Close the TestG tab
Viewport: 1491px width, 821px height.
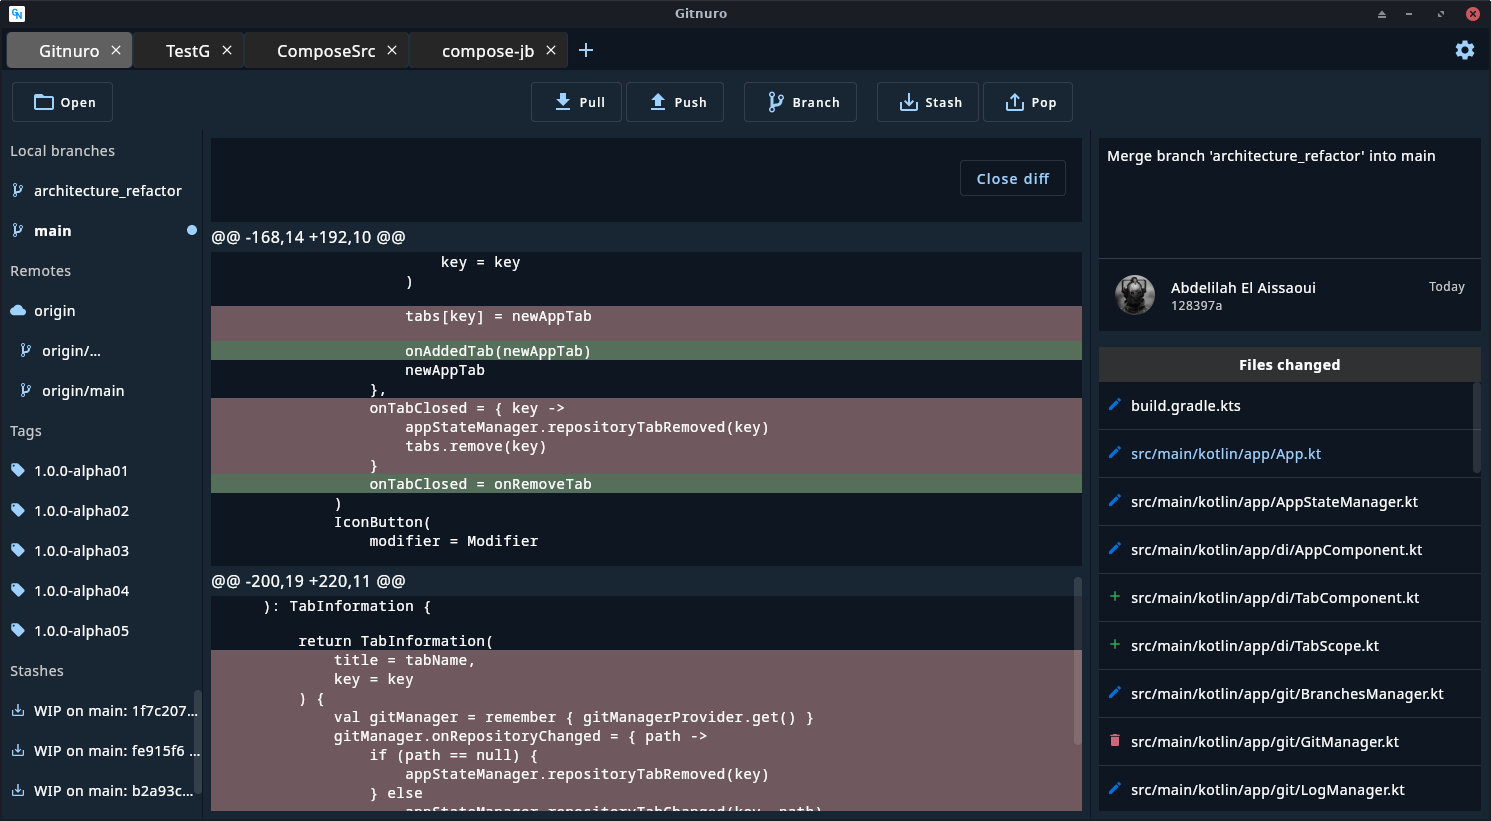227,50
